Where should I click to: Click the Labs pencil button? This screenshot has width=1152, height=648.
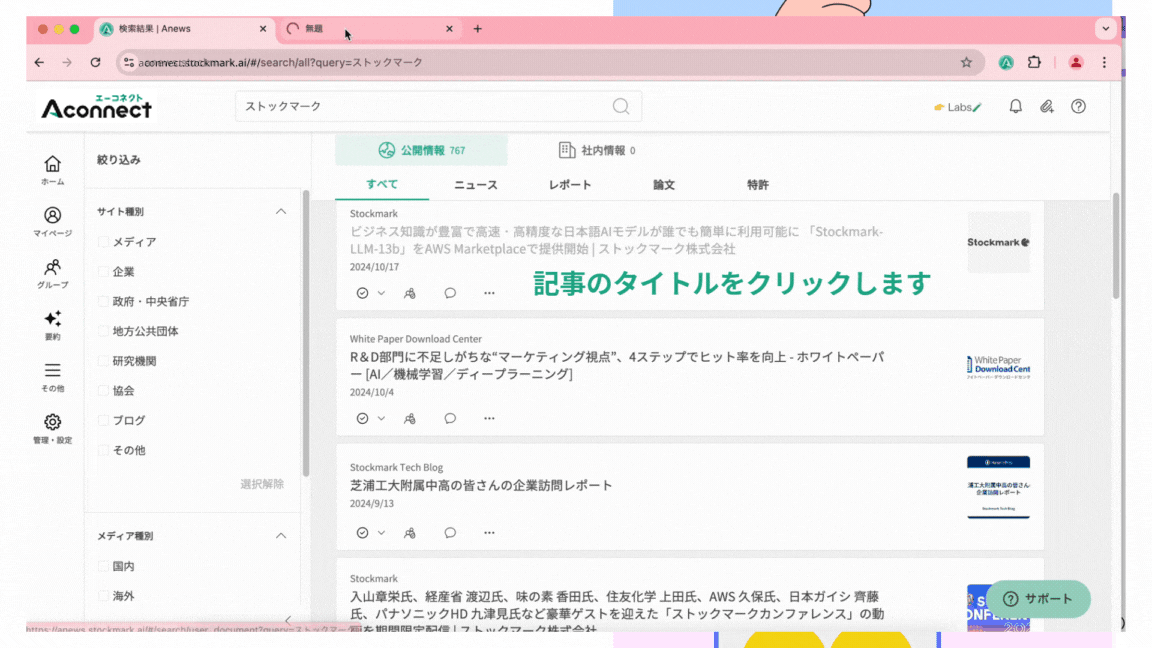(958, 107)
